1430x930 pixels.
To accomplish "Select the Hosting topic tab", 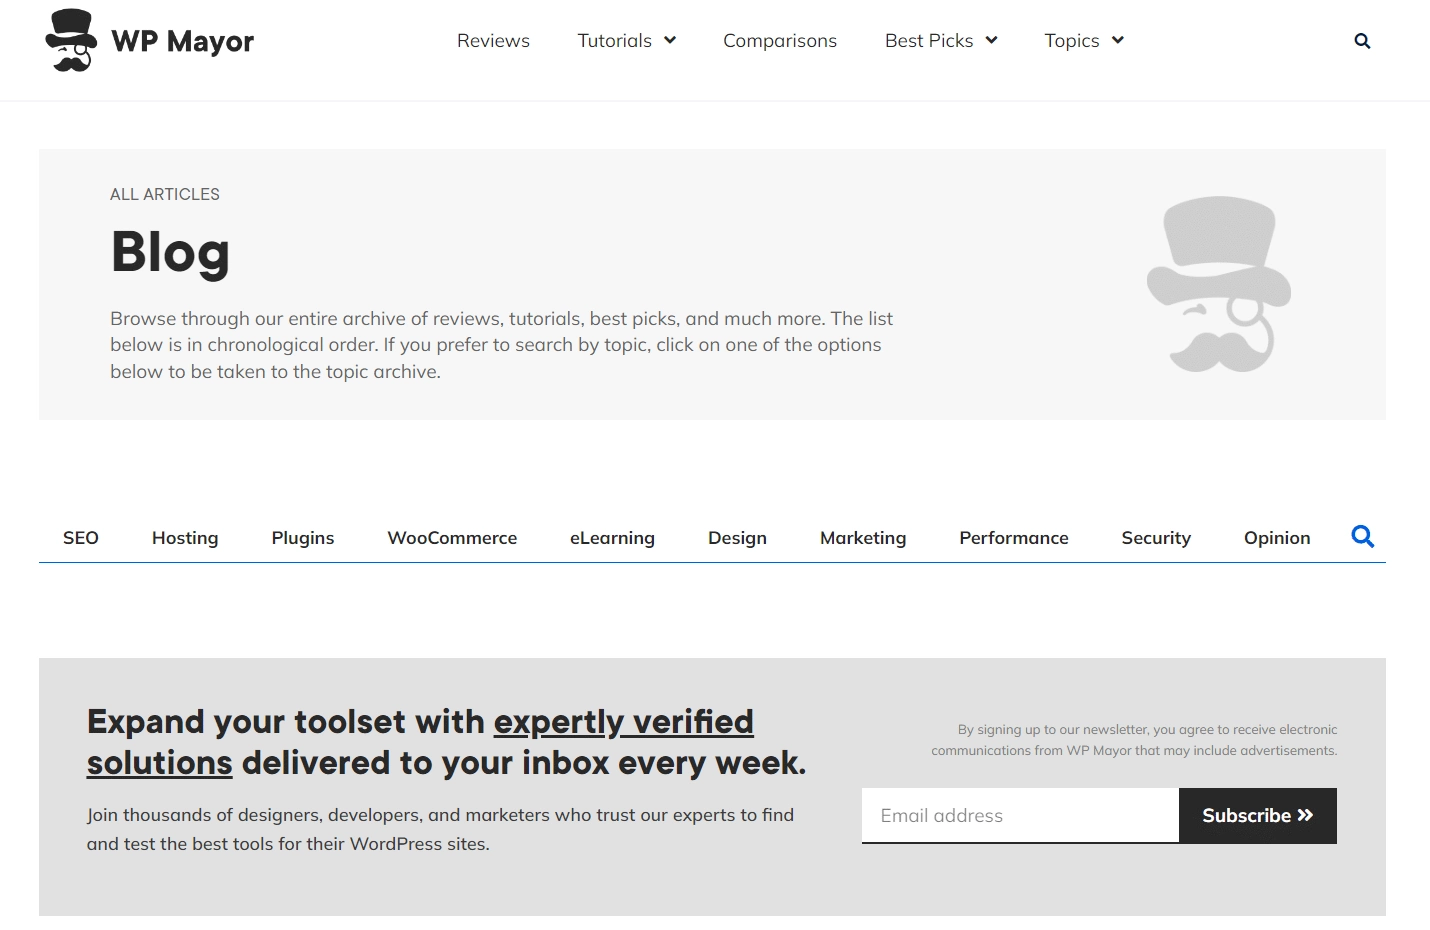I will click(x=185, y=538).
